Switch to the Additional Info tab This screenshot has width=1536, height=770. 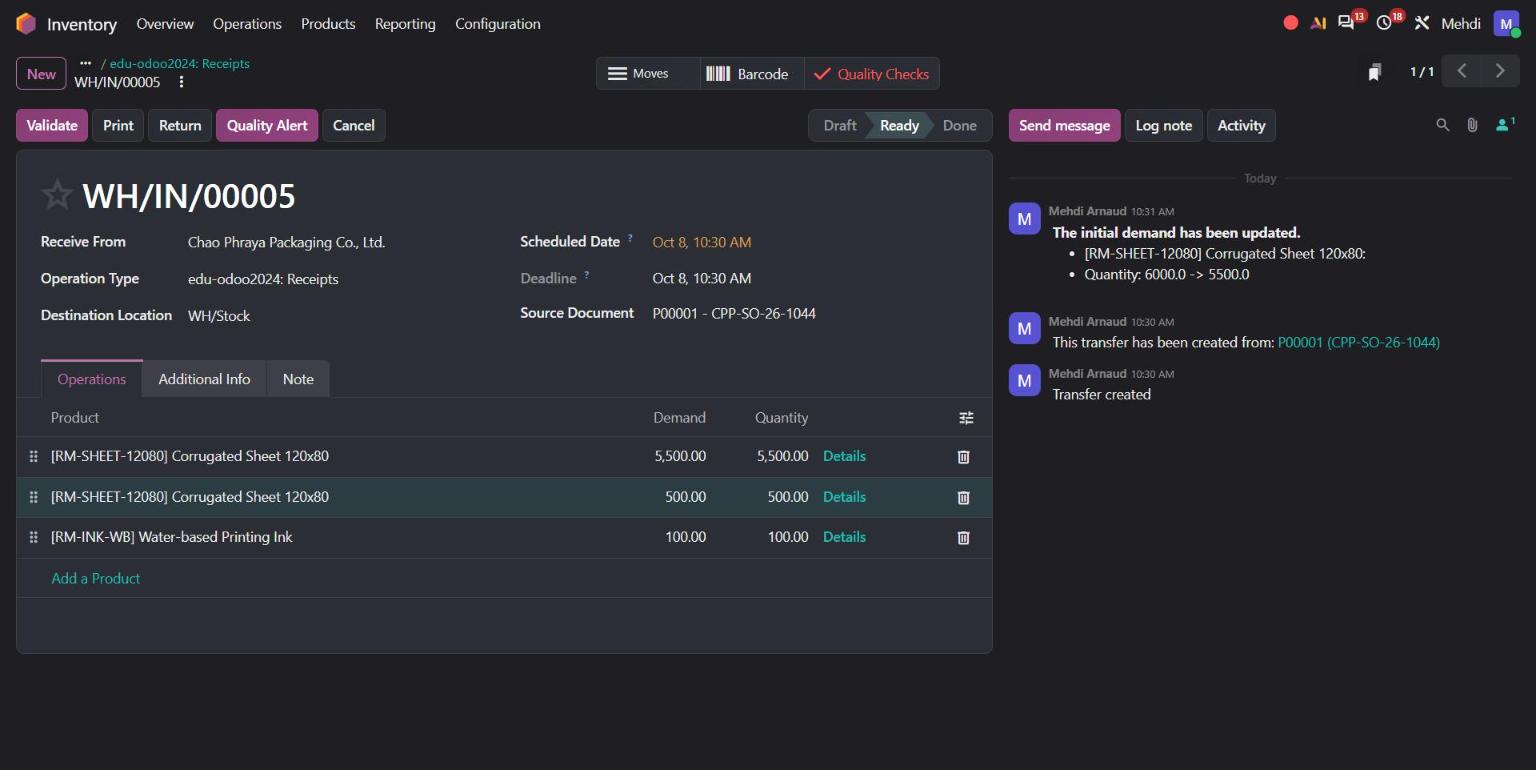(204, 379)
